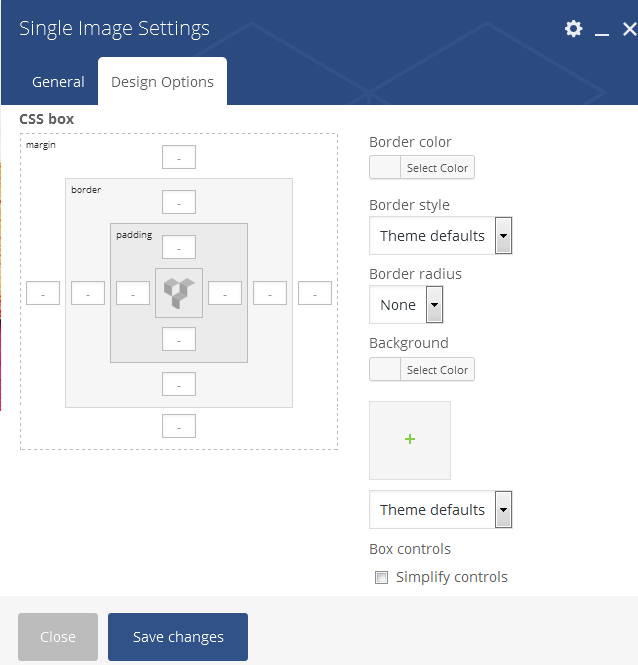Click the Visual Composer logo in the CSS box
638x665 pixels.
click(x=179, y=293)
